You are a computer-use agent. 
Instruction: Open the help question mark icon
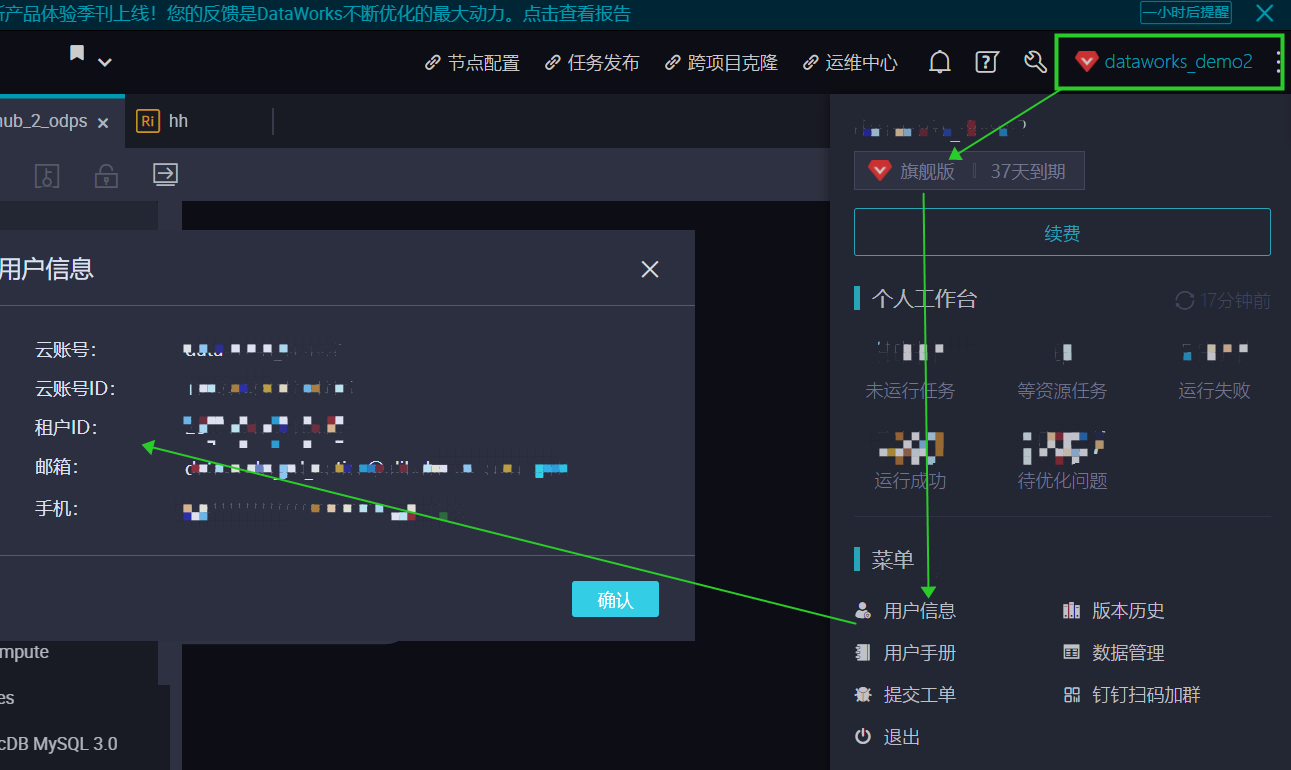click(987, 62)
